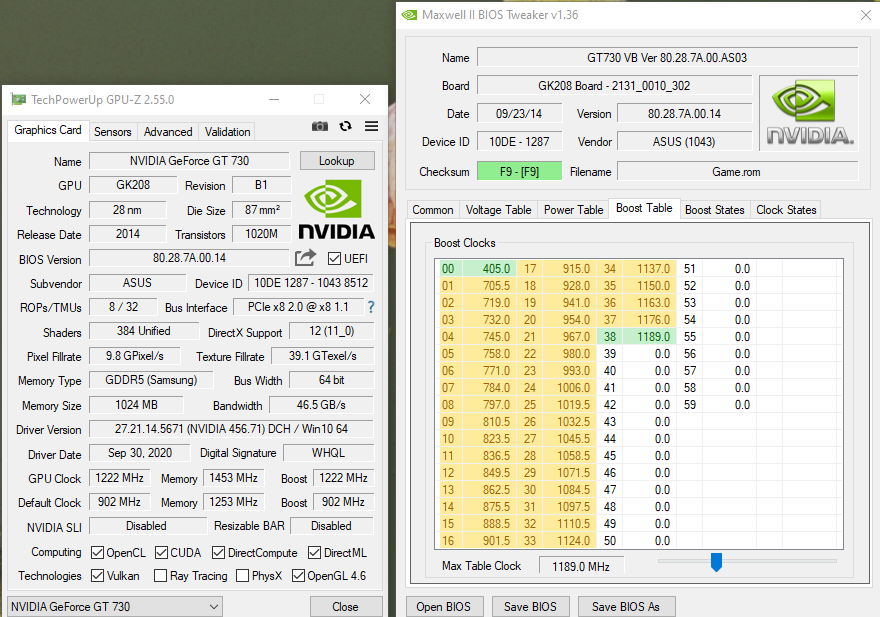Click the Lookup button
The height and width of the screenshot is (617, 880).
[x=337, y=161]
